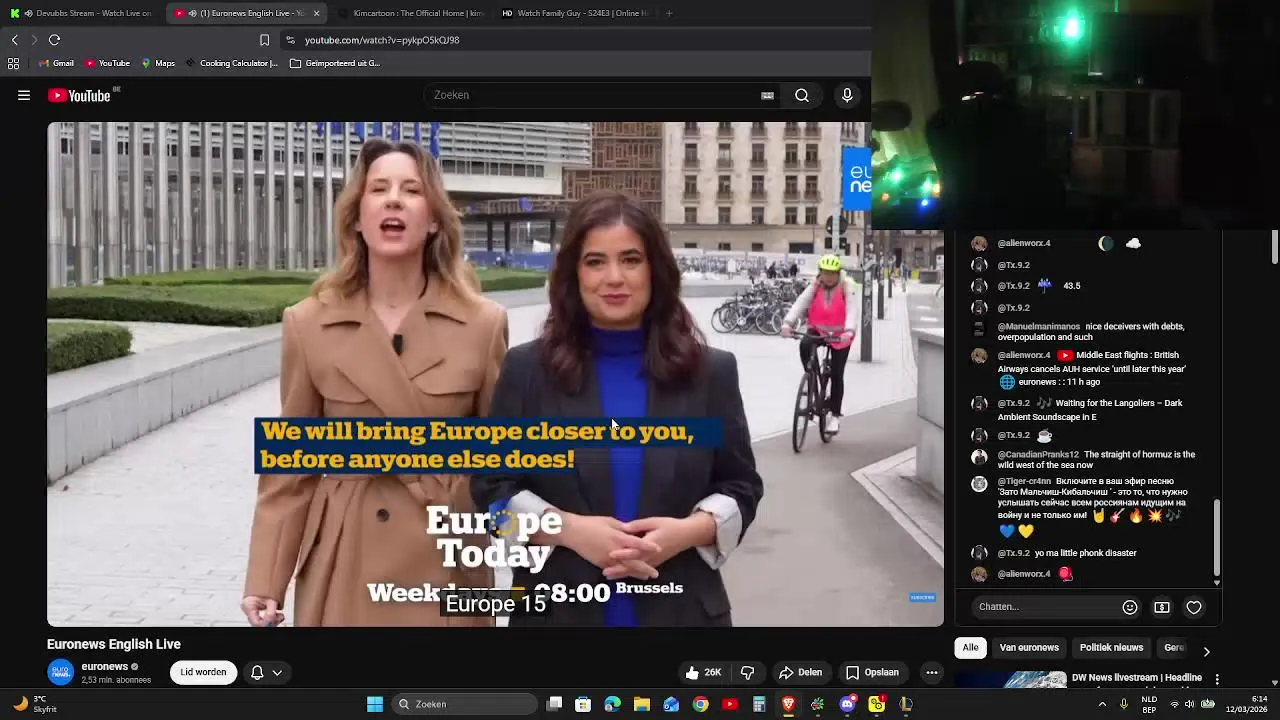Click the Delen share button
This screenshot has width=1280, height=720.
tap(800, 672)
